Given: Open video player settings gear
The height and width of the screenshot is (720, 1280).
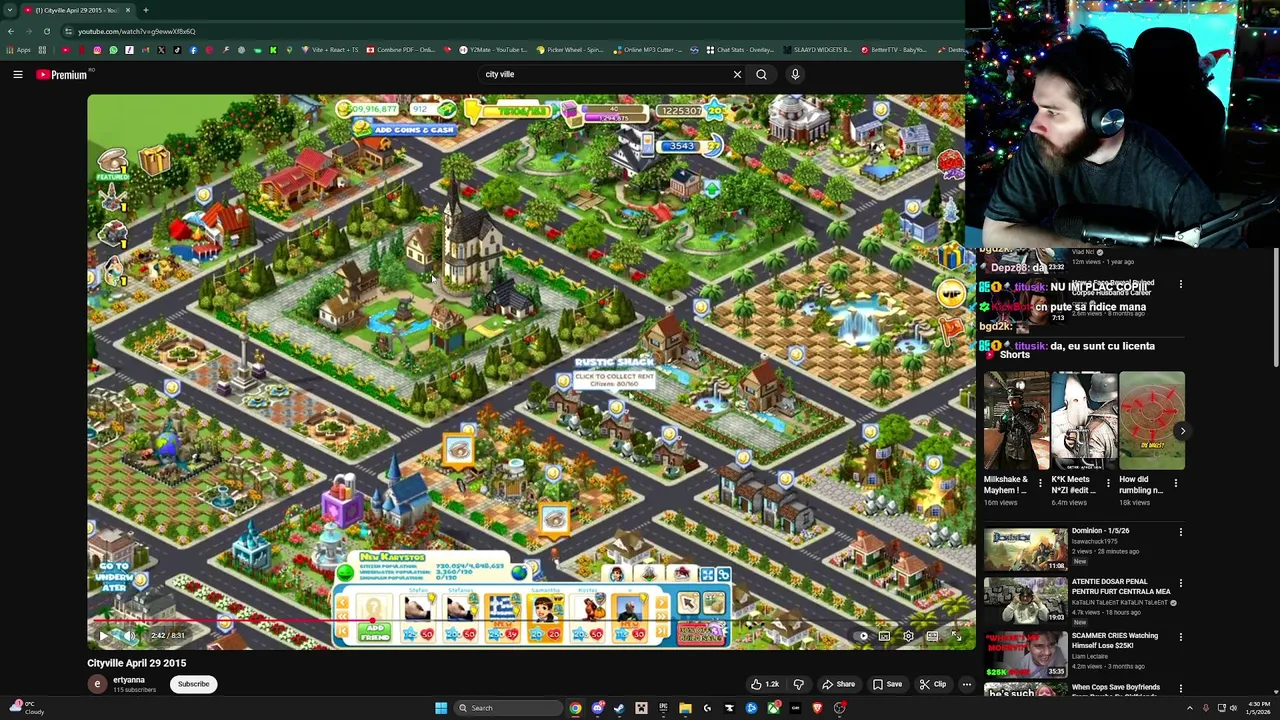Looking at the screenshot, I should click(908, 636).
